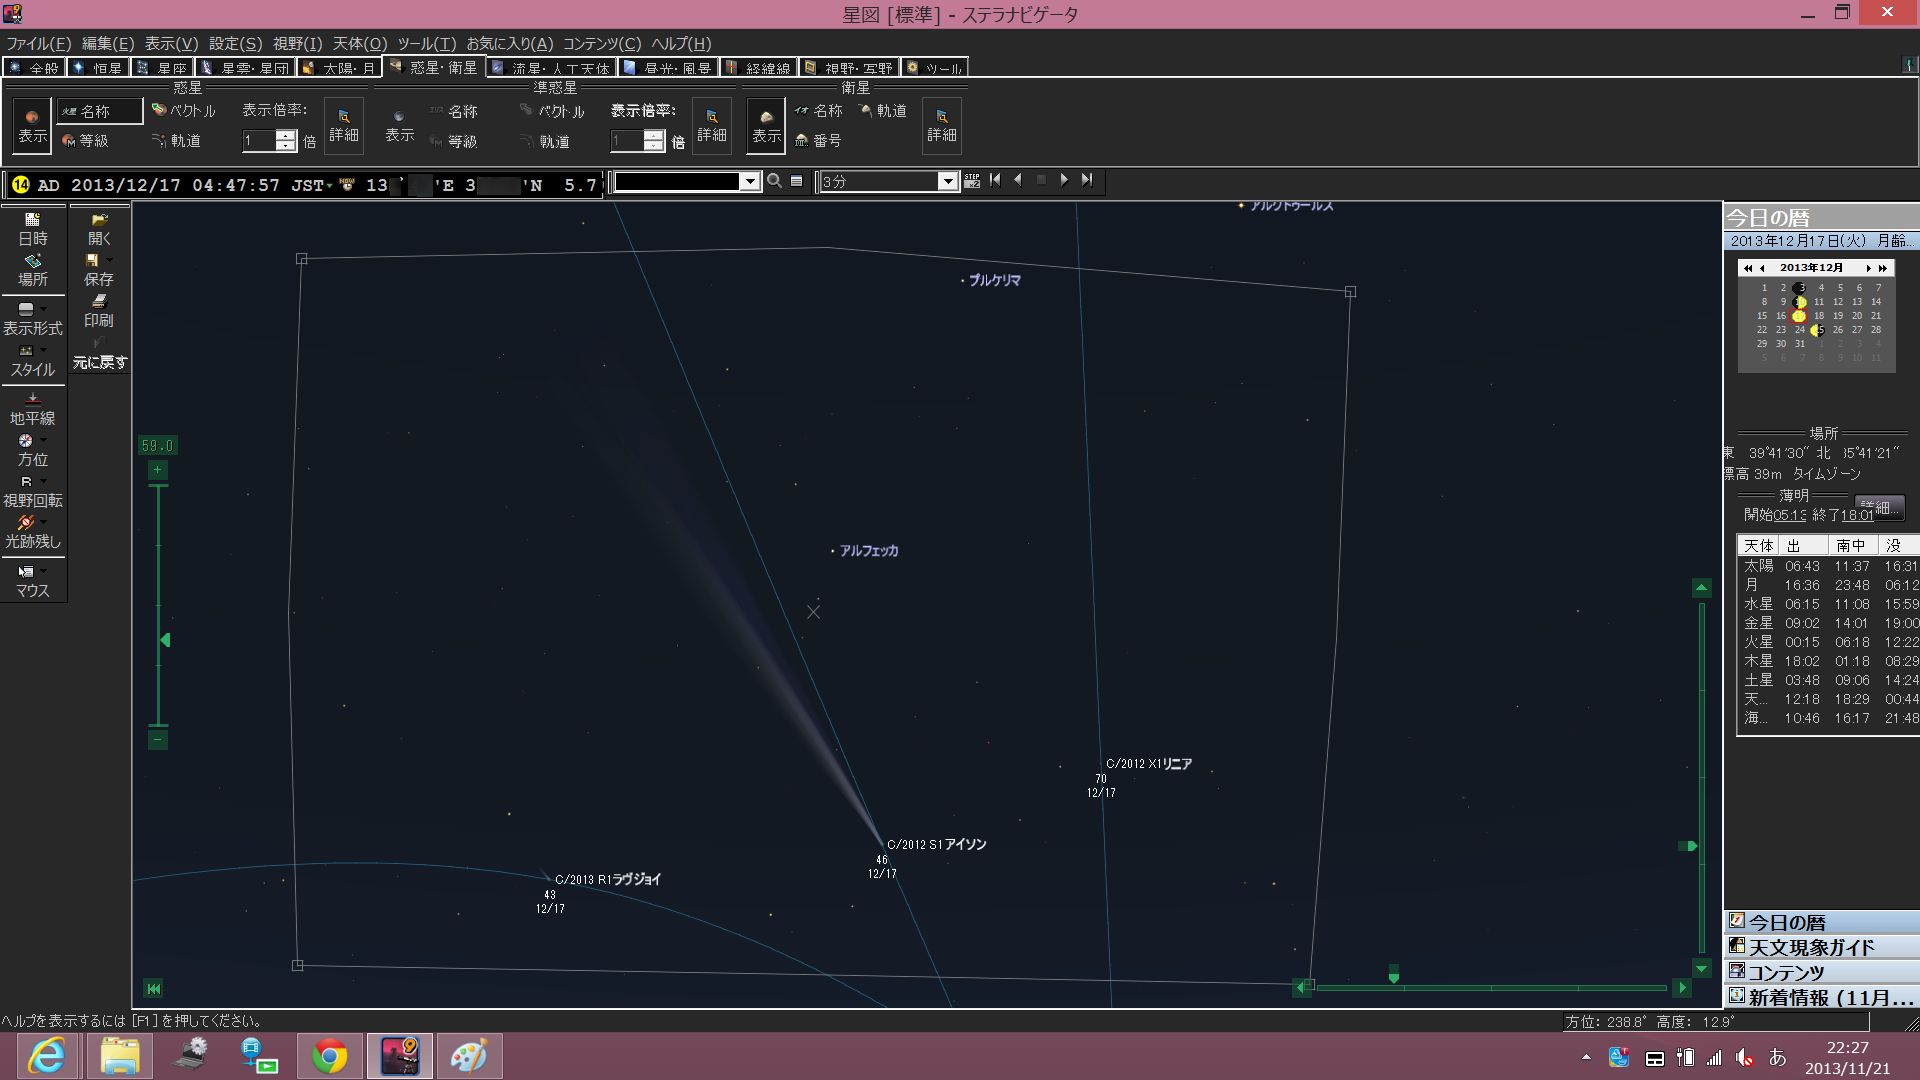The width and height of the screenshot is (1920, 1080).
Task: Open planet 詳細 details icon
Action: click(x=343, y=125)
